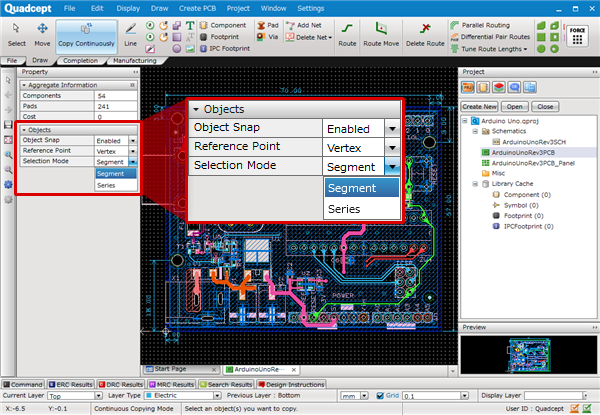Click the green check icon in status bar
The height and width of the screenshot is (415, 600).
pyautogui.click(x=587, y=408)
